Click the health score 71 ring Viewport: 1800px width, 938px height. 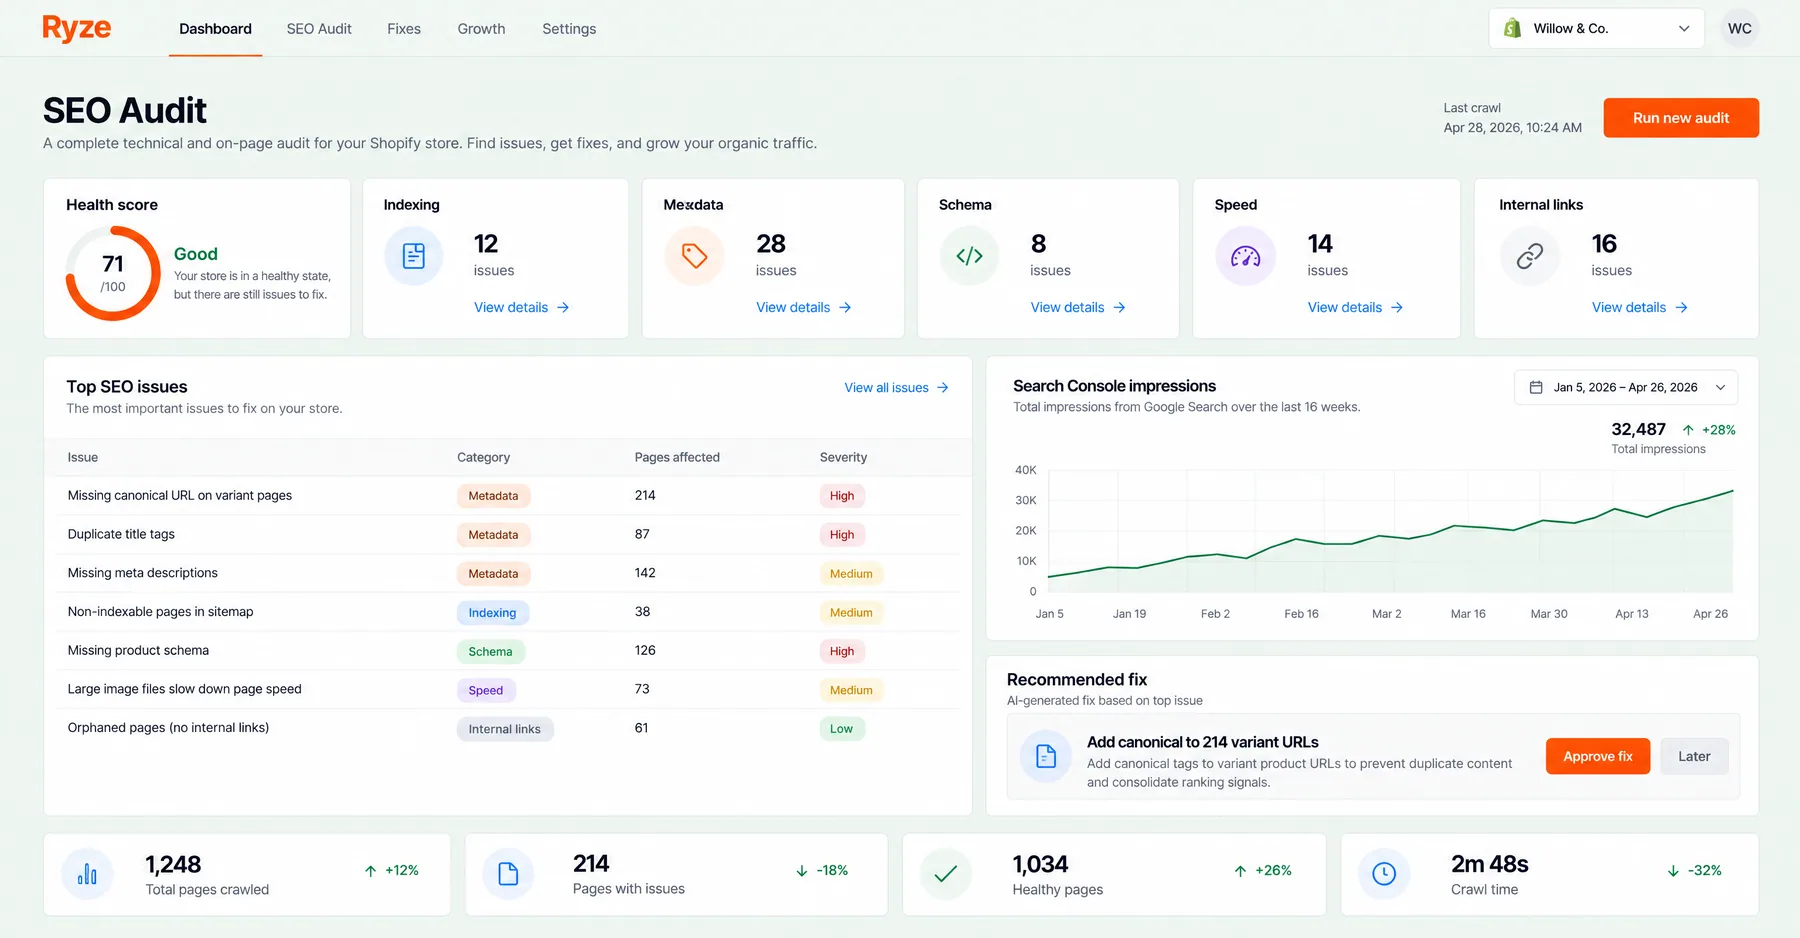point(113,273)
